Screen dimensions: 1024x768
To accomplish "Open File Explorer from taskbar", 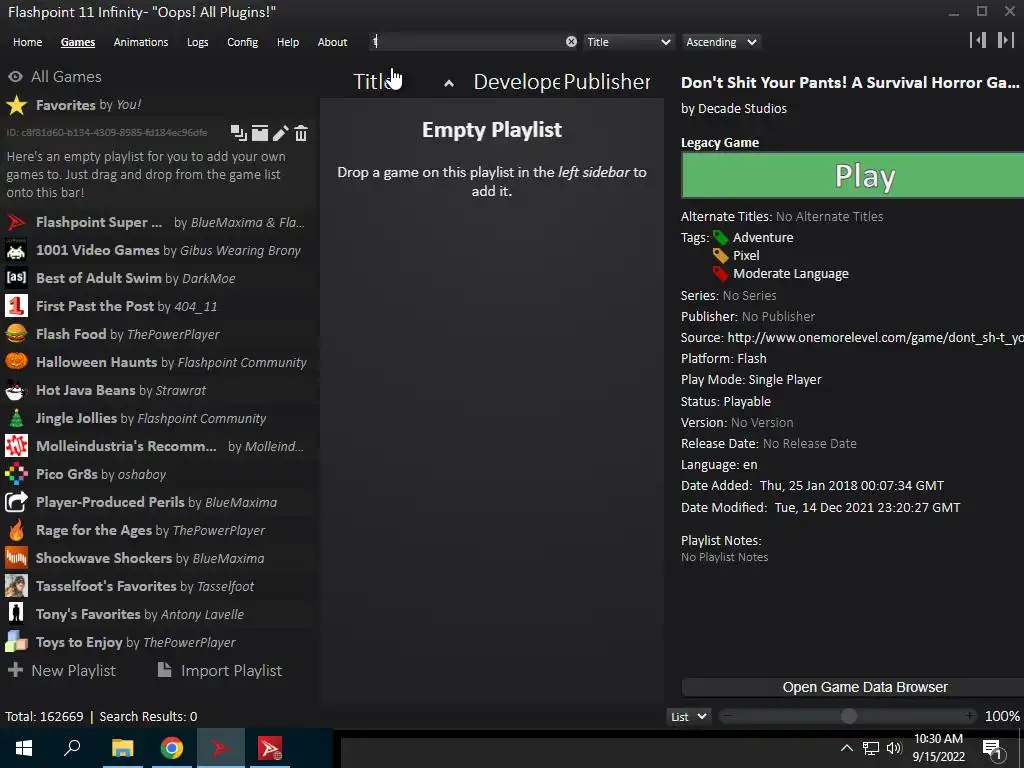I will pos(122,748).
